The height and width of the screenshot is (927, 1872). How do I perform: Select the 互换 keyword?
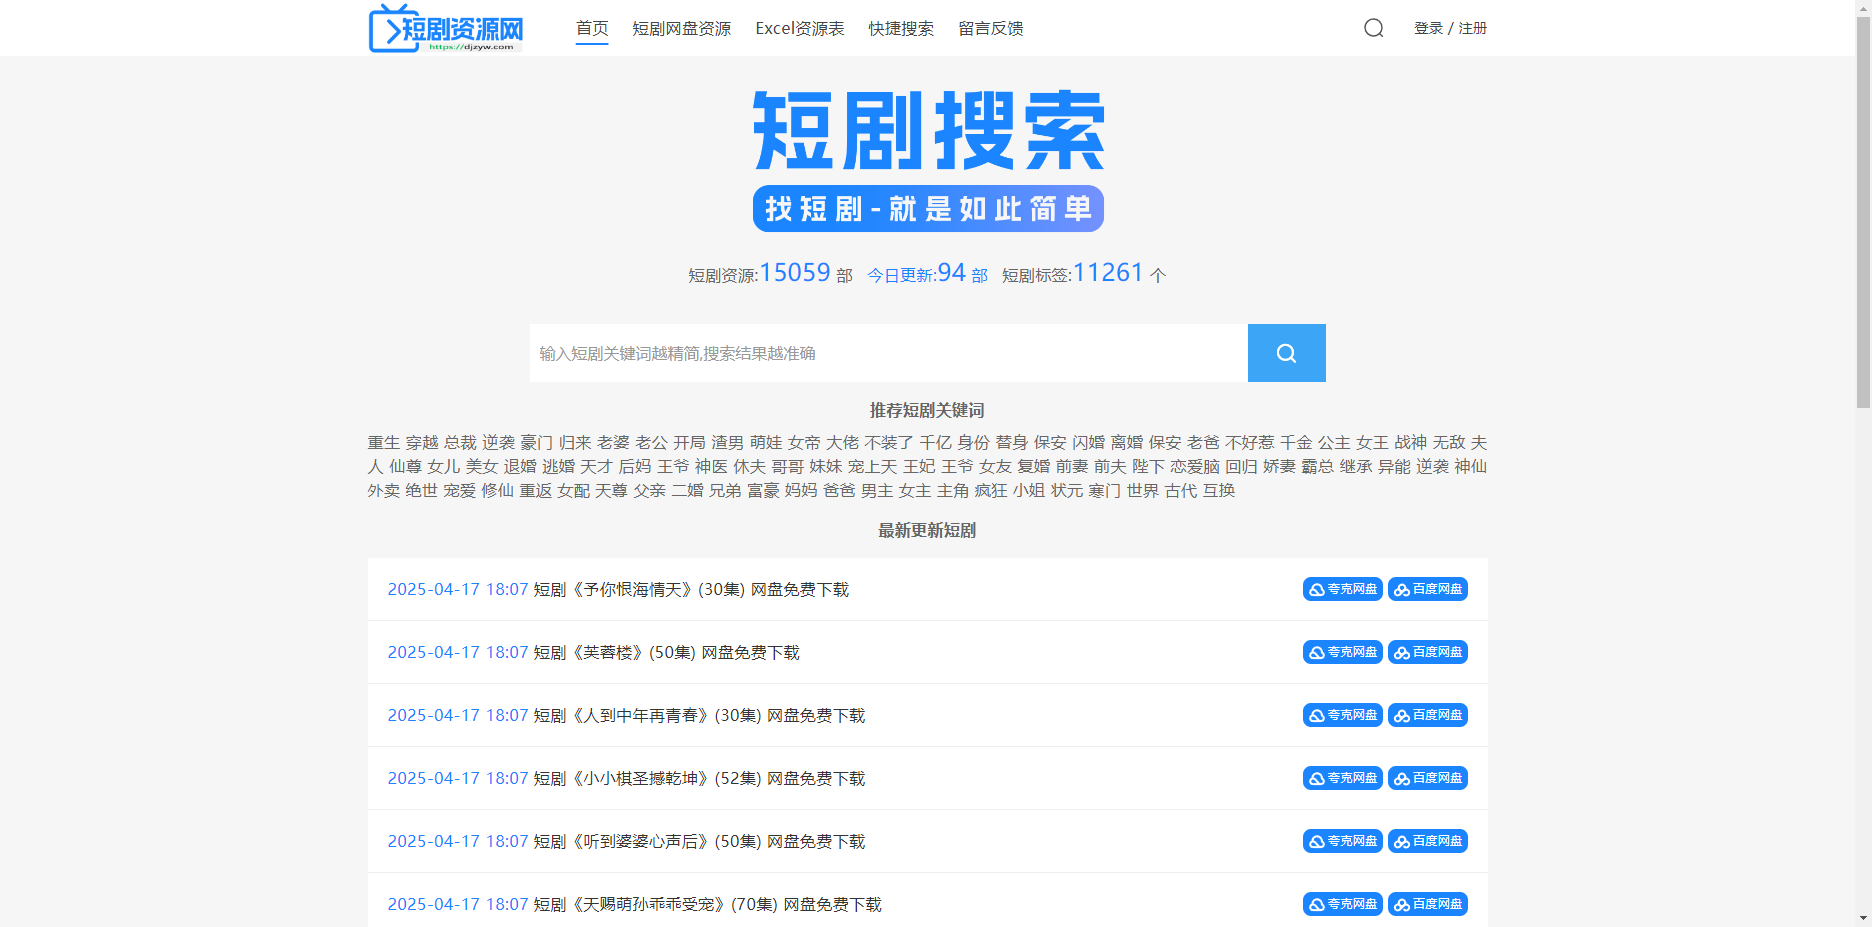pyautogui.click(x=1219, y=490)
